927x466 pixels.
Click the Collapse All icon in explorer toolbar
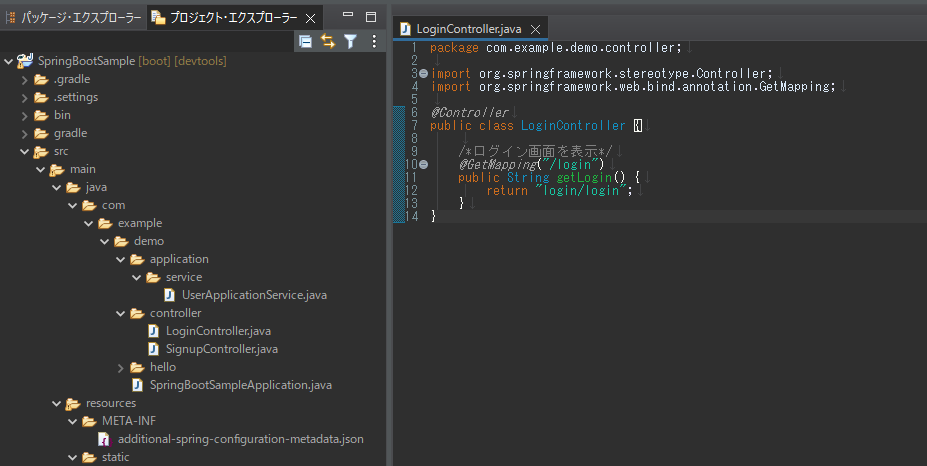pyautogui.click(x=306, y=41)
